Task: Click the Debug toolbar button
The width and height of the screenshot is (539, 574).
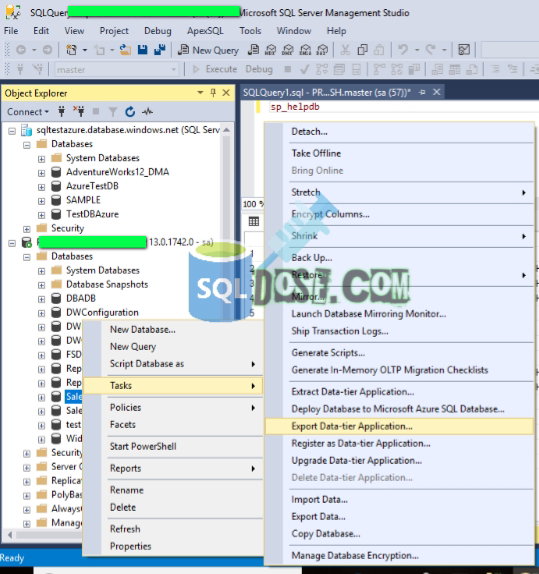Action: tap(259, 69)
